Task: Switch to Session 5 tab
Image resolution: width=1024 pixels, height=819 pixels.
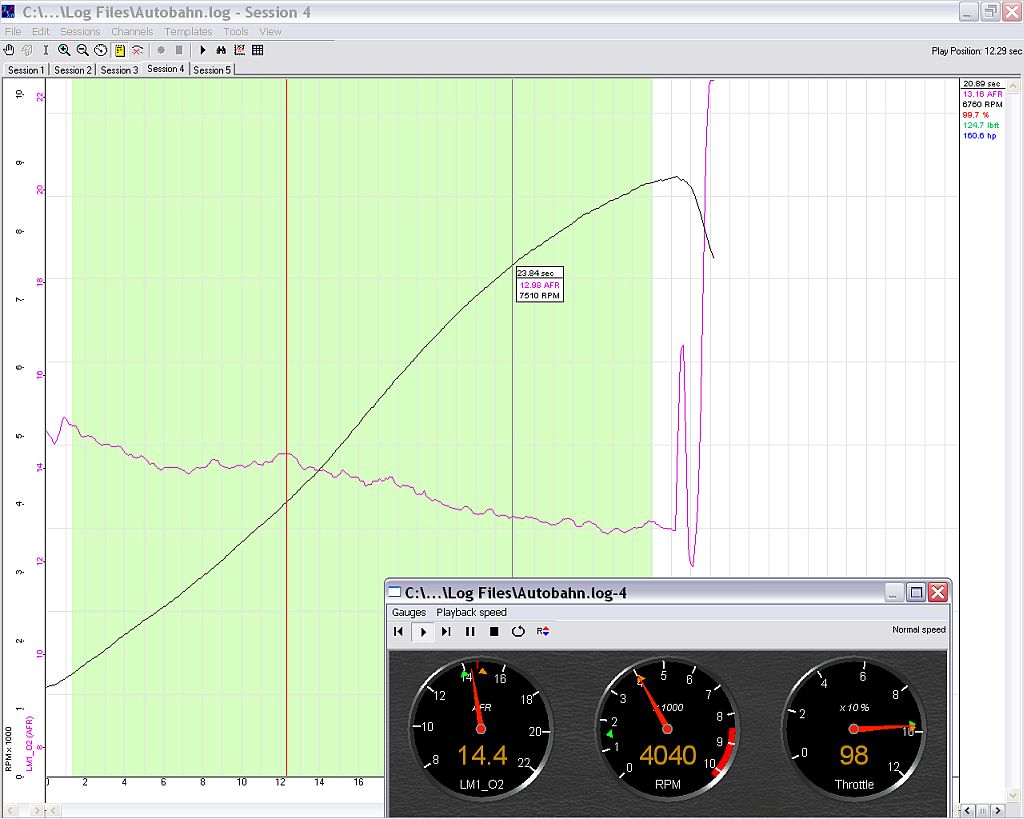Action: (x=211, y=70)
